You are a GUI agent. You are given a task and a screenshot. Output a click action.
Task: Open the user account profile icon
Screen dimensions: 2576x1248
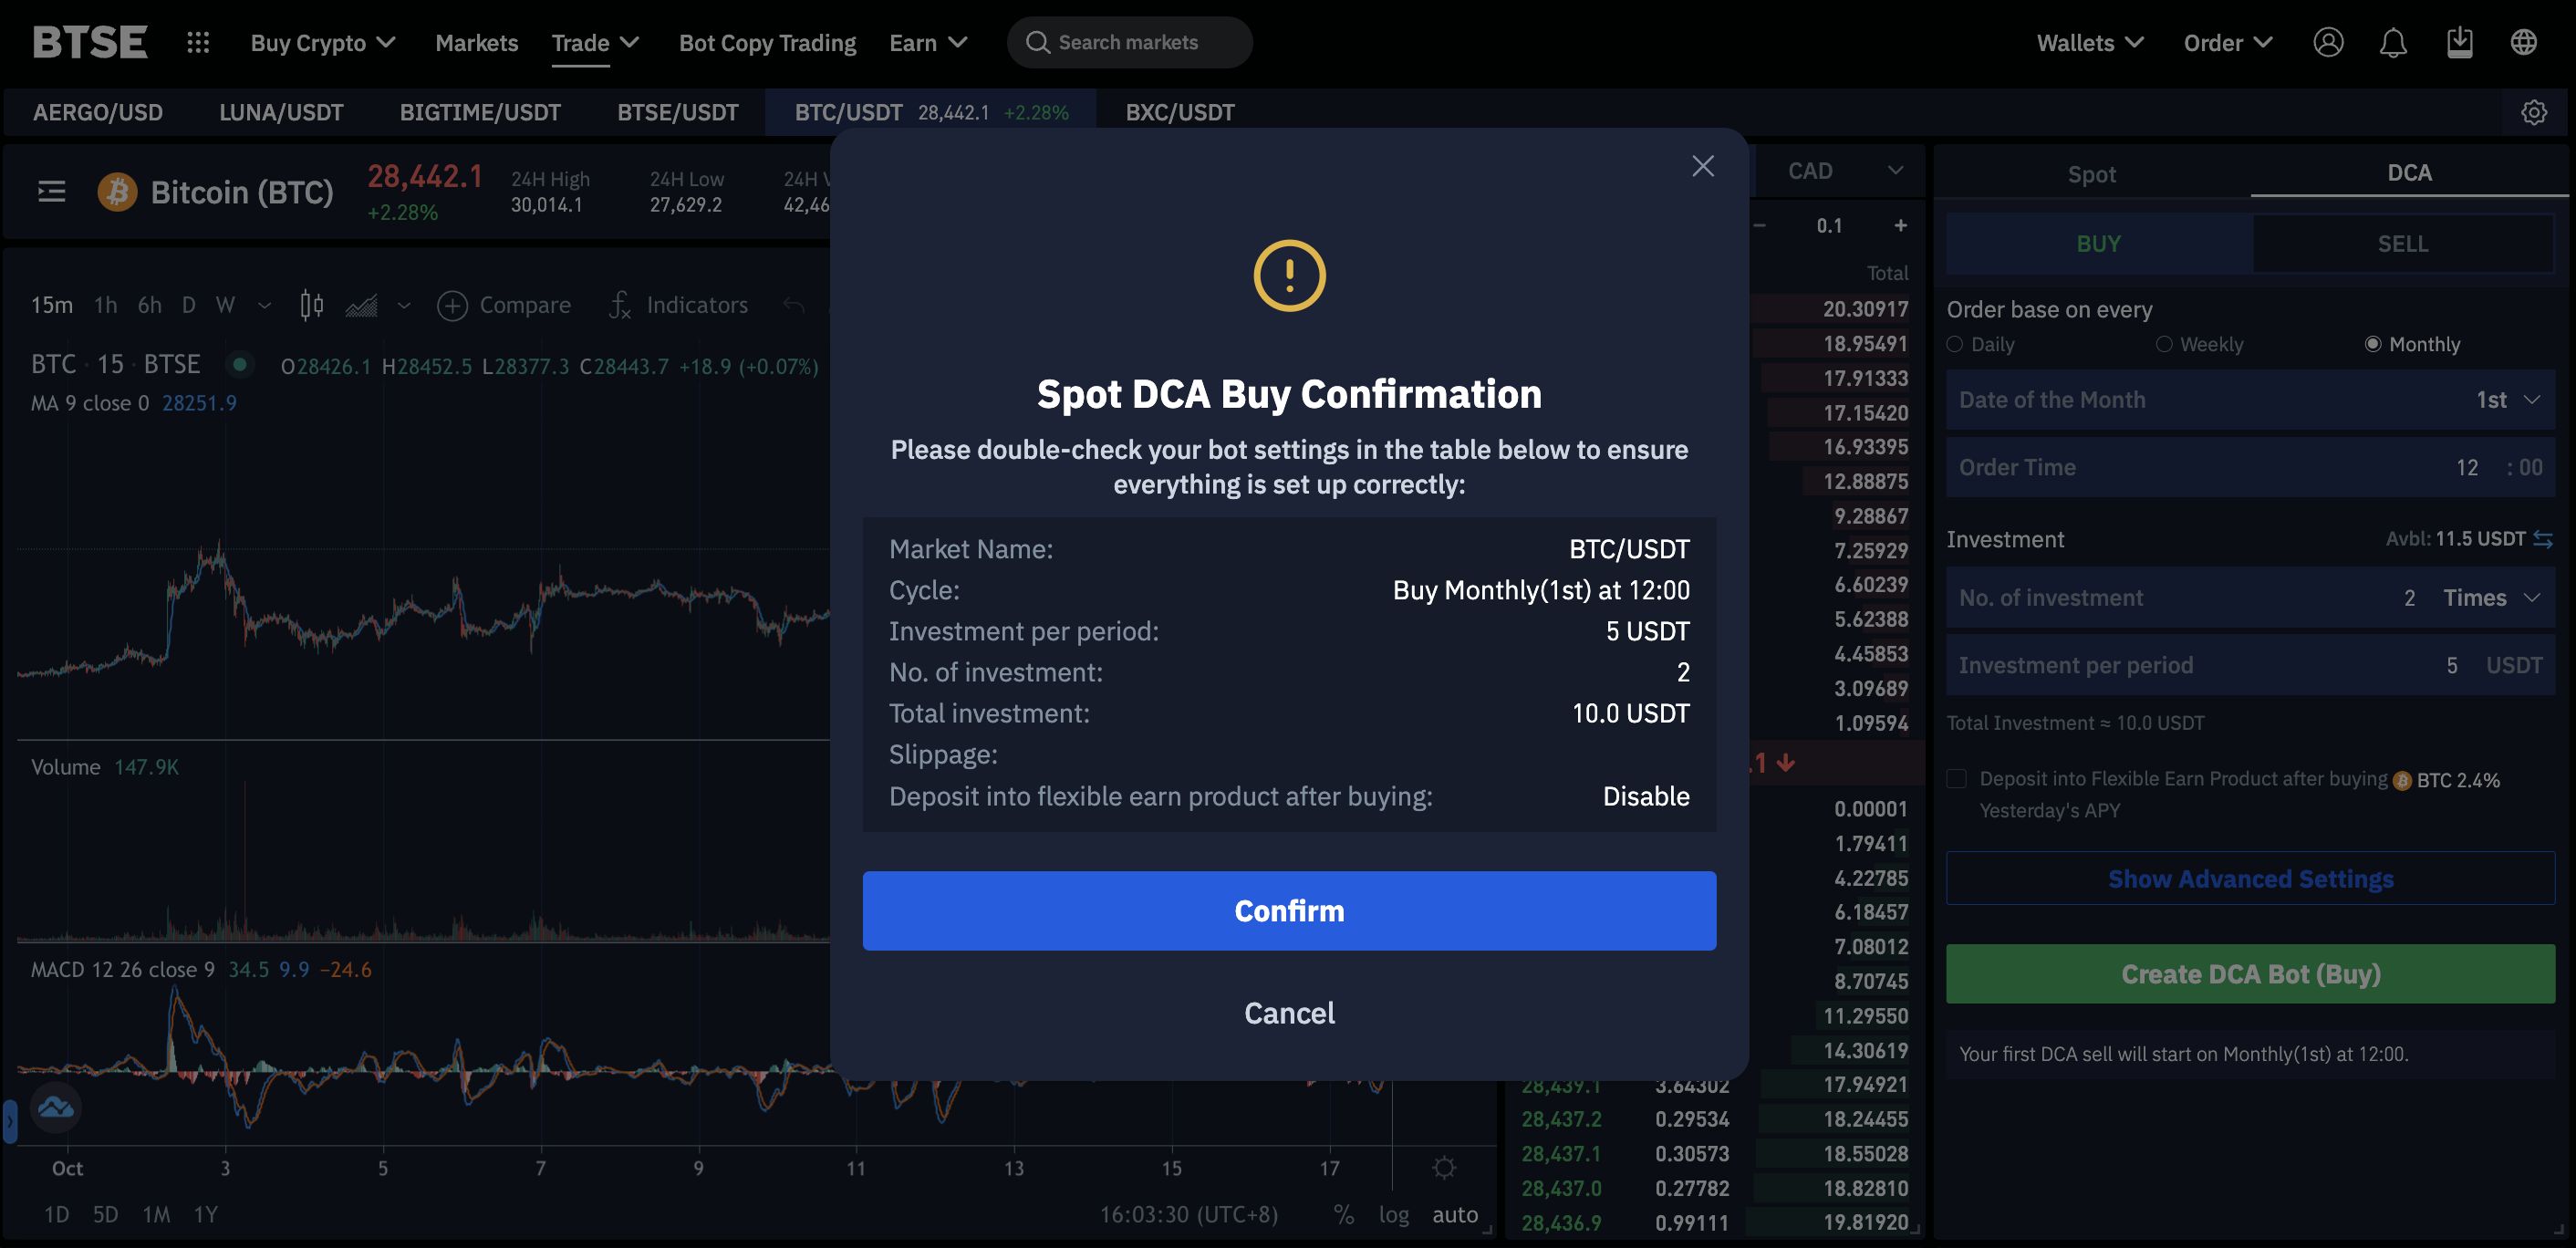(x=2328, y=42)
